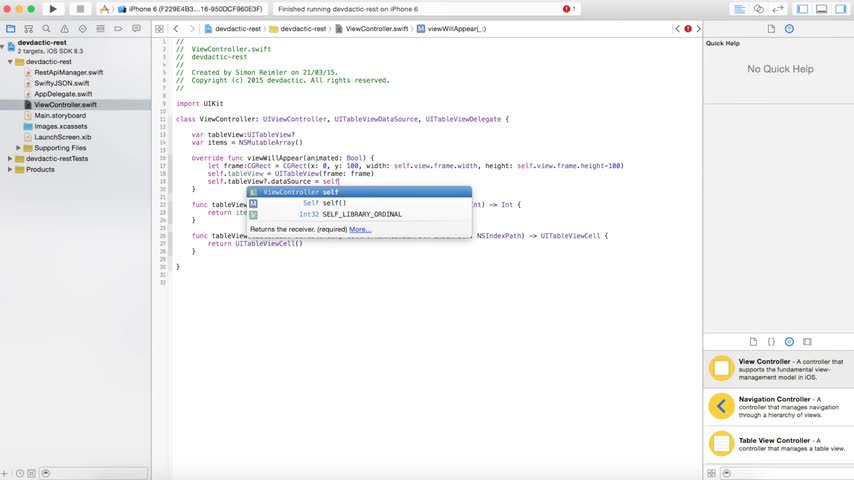Show the Object library

tap(789, 342)
